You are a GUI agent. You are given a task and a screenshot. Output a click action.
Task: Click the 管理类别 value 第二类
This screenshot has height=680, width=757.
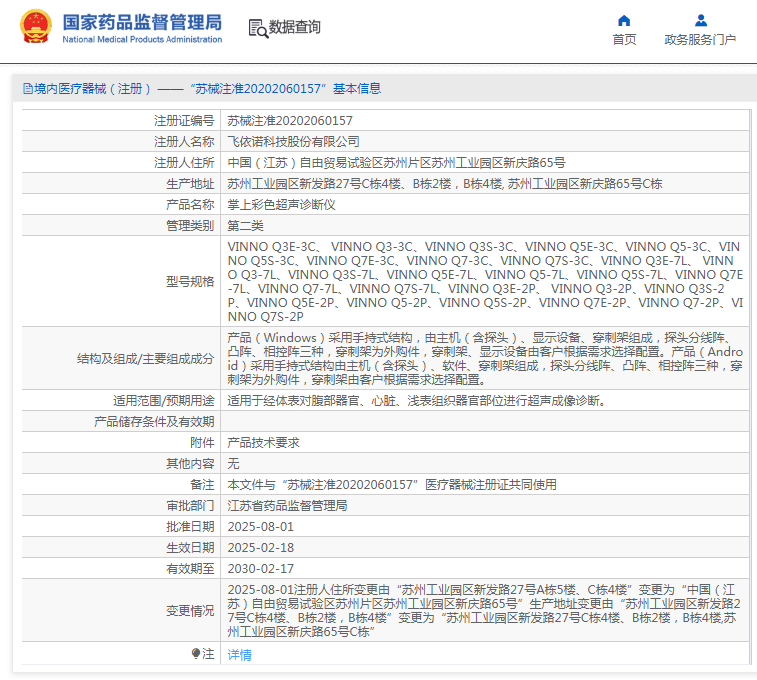(247, 225)
